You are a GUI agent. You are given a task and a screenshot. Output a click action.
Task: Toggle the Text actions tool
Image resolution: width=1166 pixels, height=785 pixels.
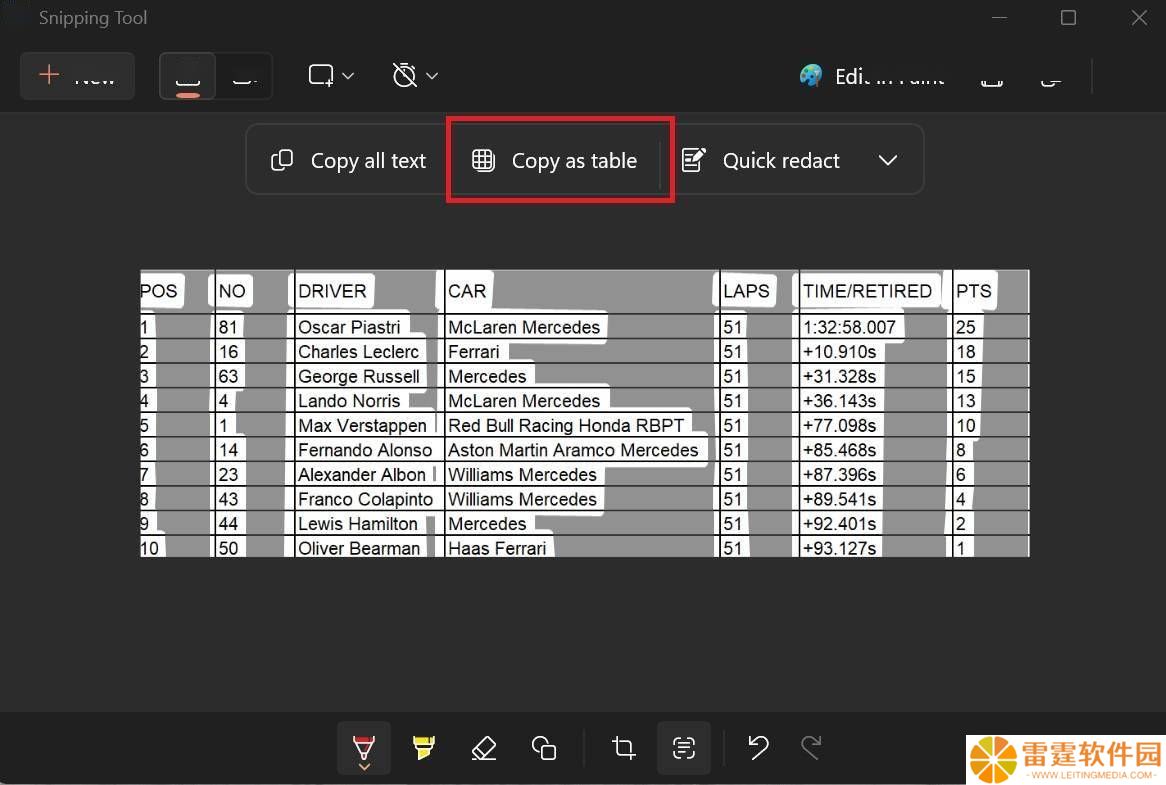pos(683,747)
